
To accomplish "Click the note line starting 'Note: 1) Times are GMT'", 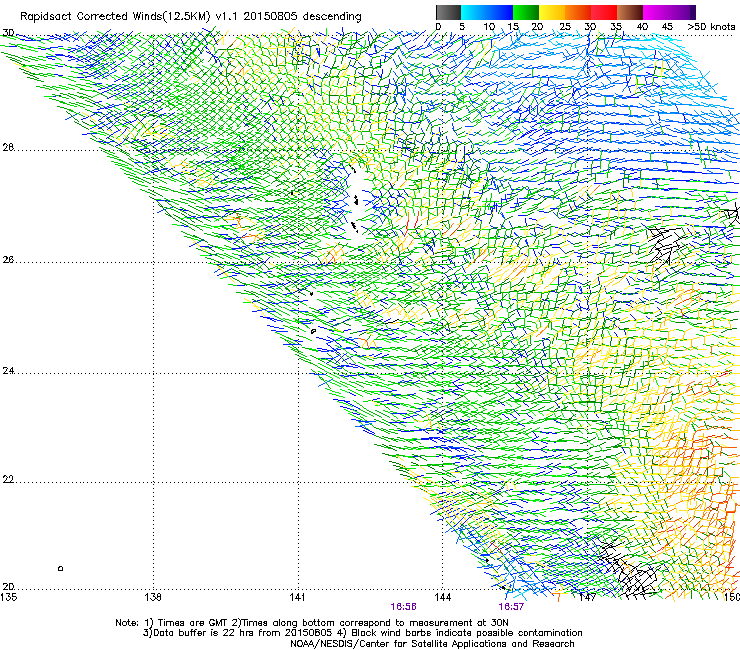I will pos(312,623).
